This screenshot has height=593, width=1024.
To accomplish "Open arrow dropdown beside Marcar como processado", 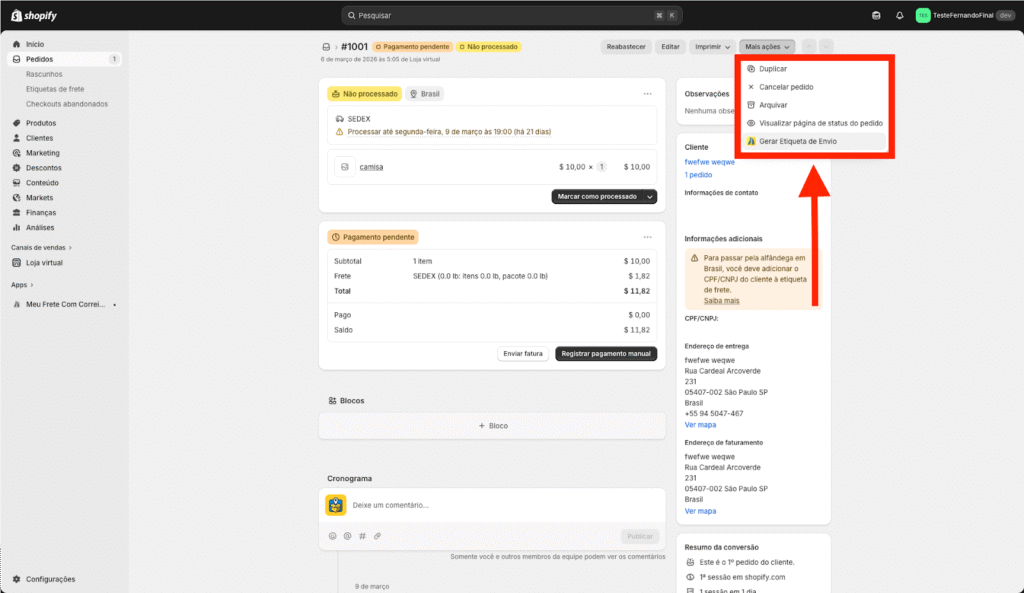I will 650,197.
